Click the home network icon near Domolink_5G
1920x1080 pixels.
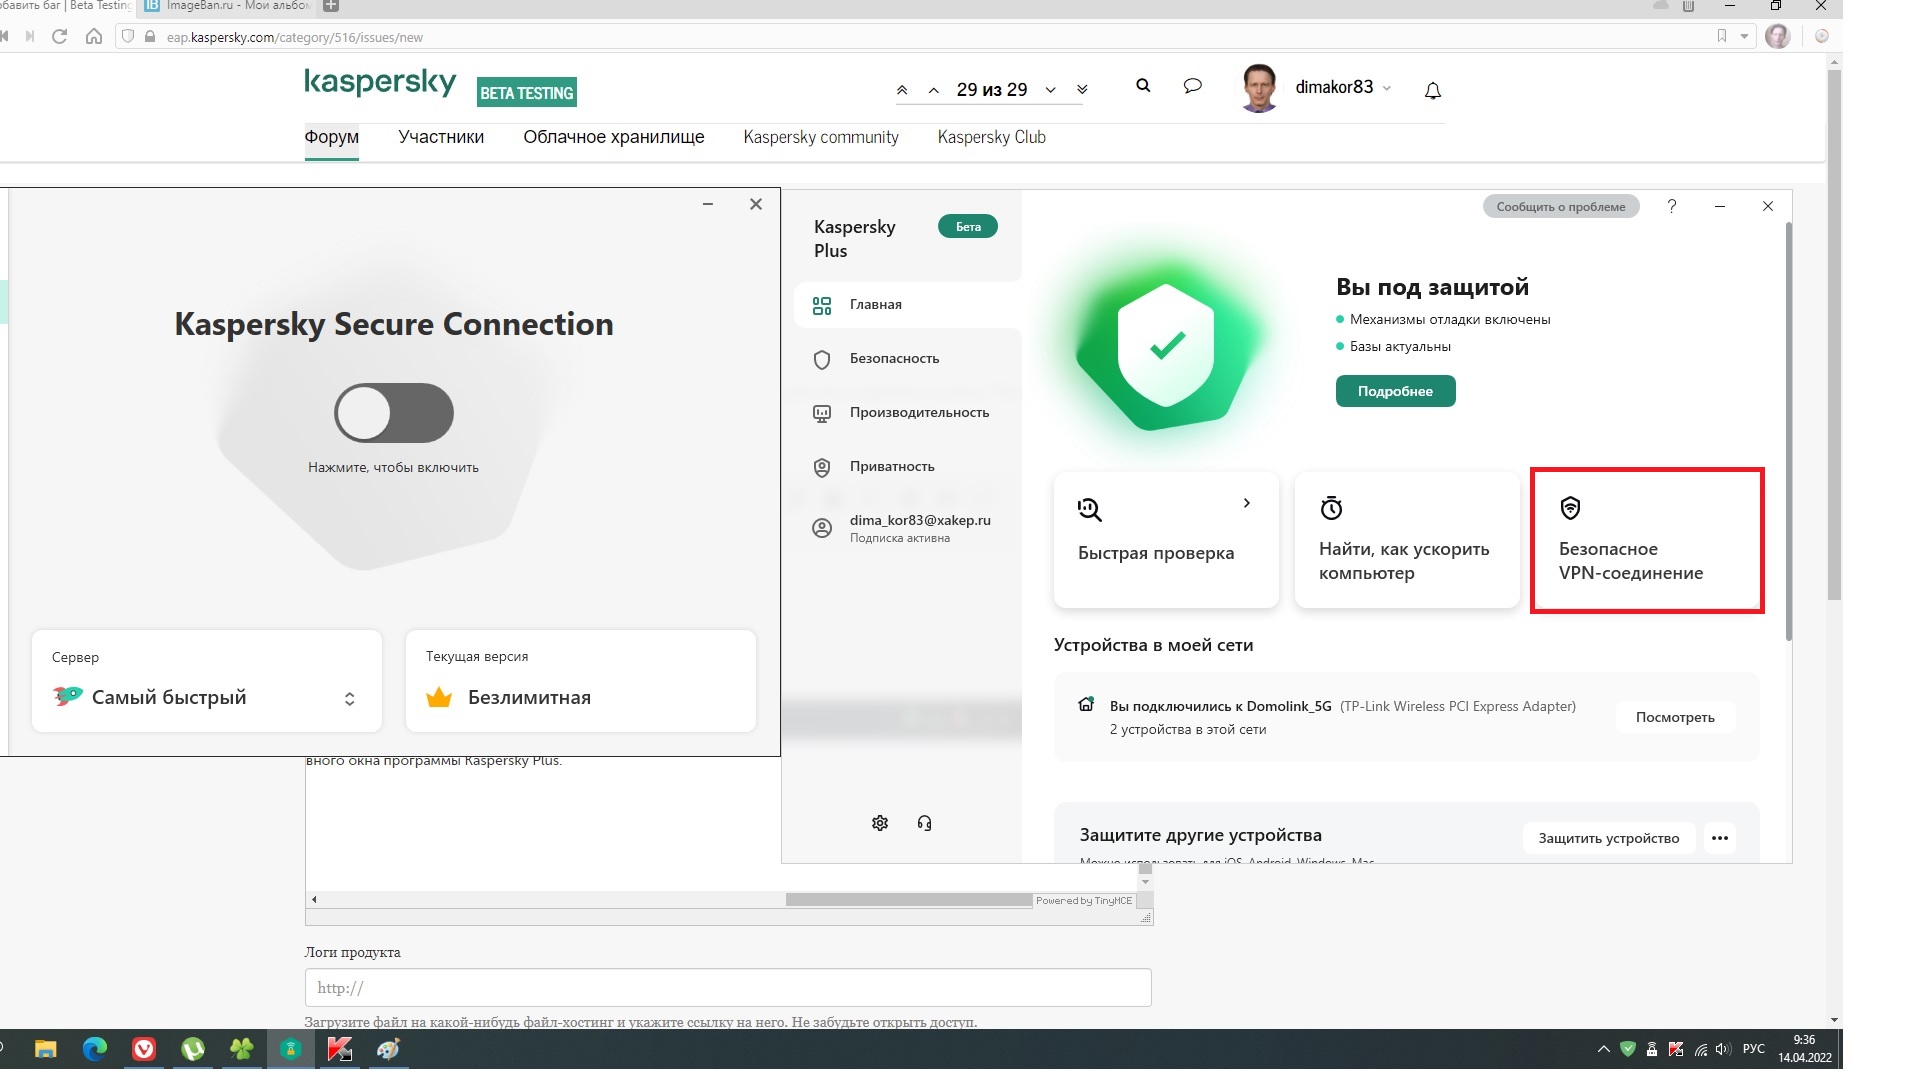click(x=1086, y=704)
